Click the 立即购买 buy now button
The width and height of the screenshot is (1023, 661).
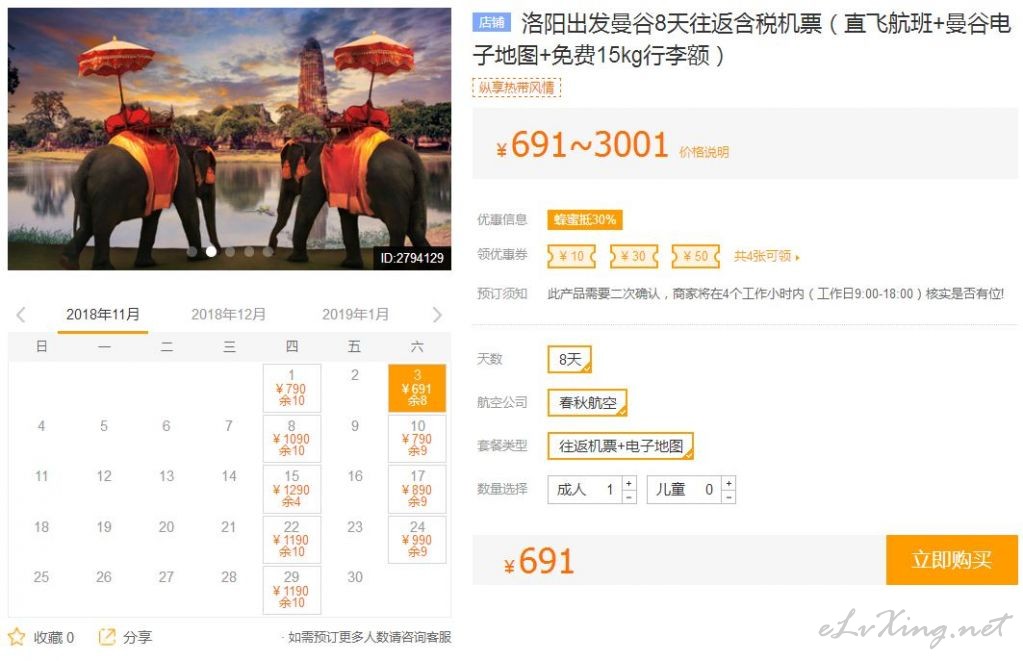[952, 559]
